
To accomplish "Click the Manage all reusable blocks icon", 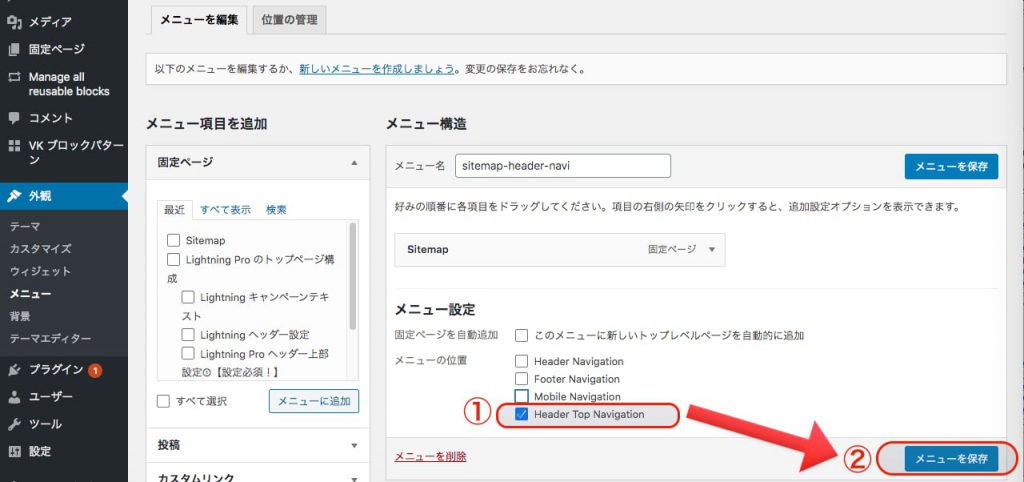I will pyautogui.click(x=14, y=77).
